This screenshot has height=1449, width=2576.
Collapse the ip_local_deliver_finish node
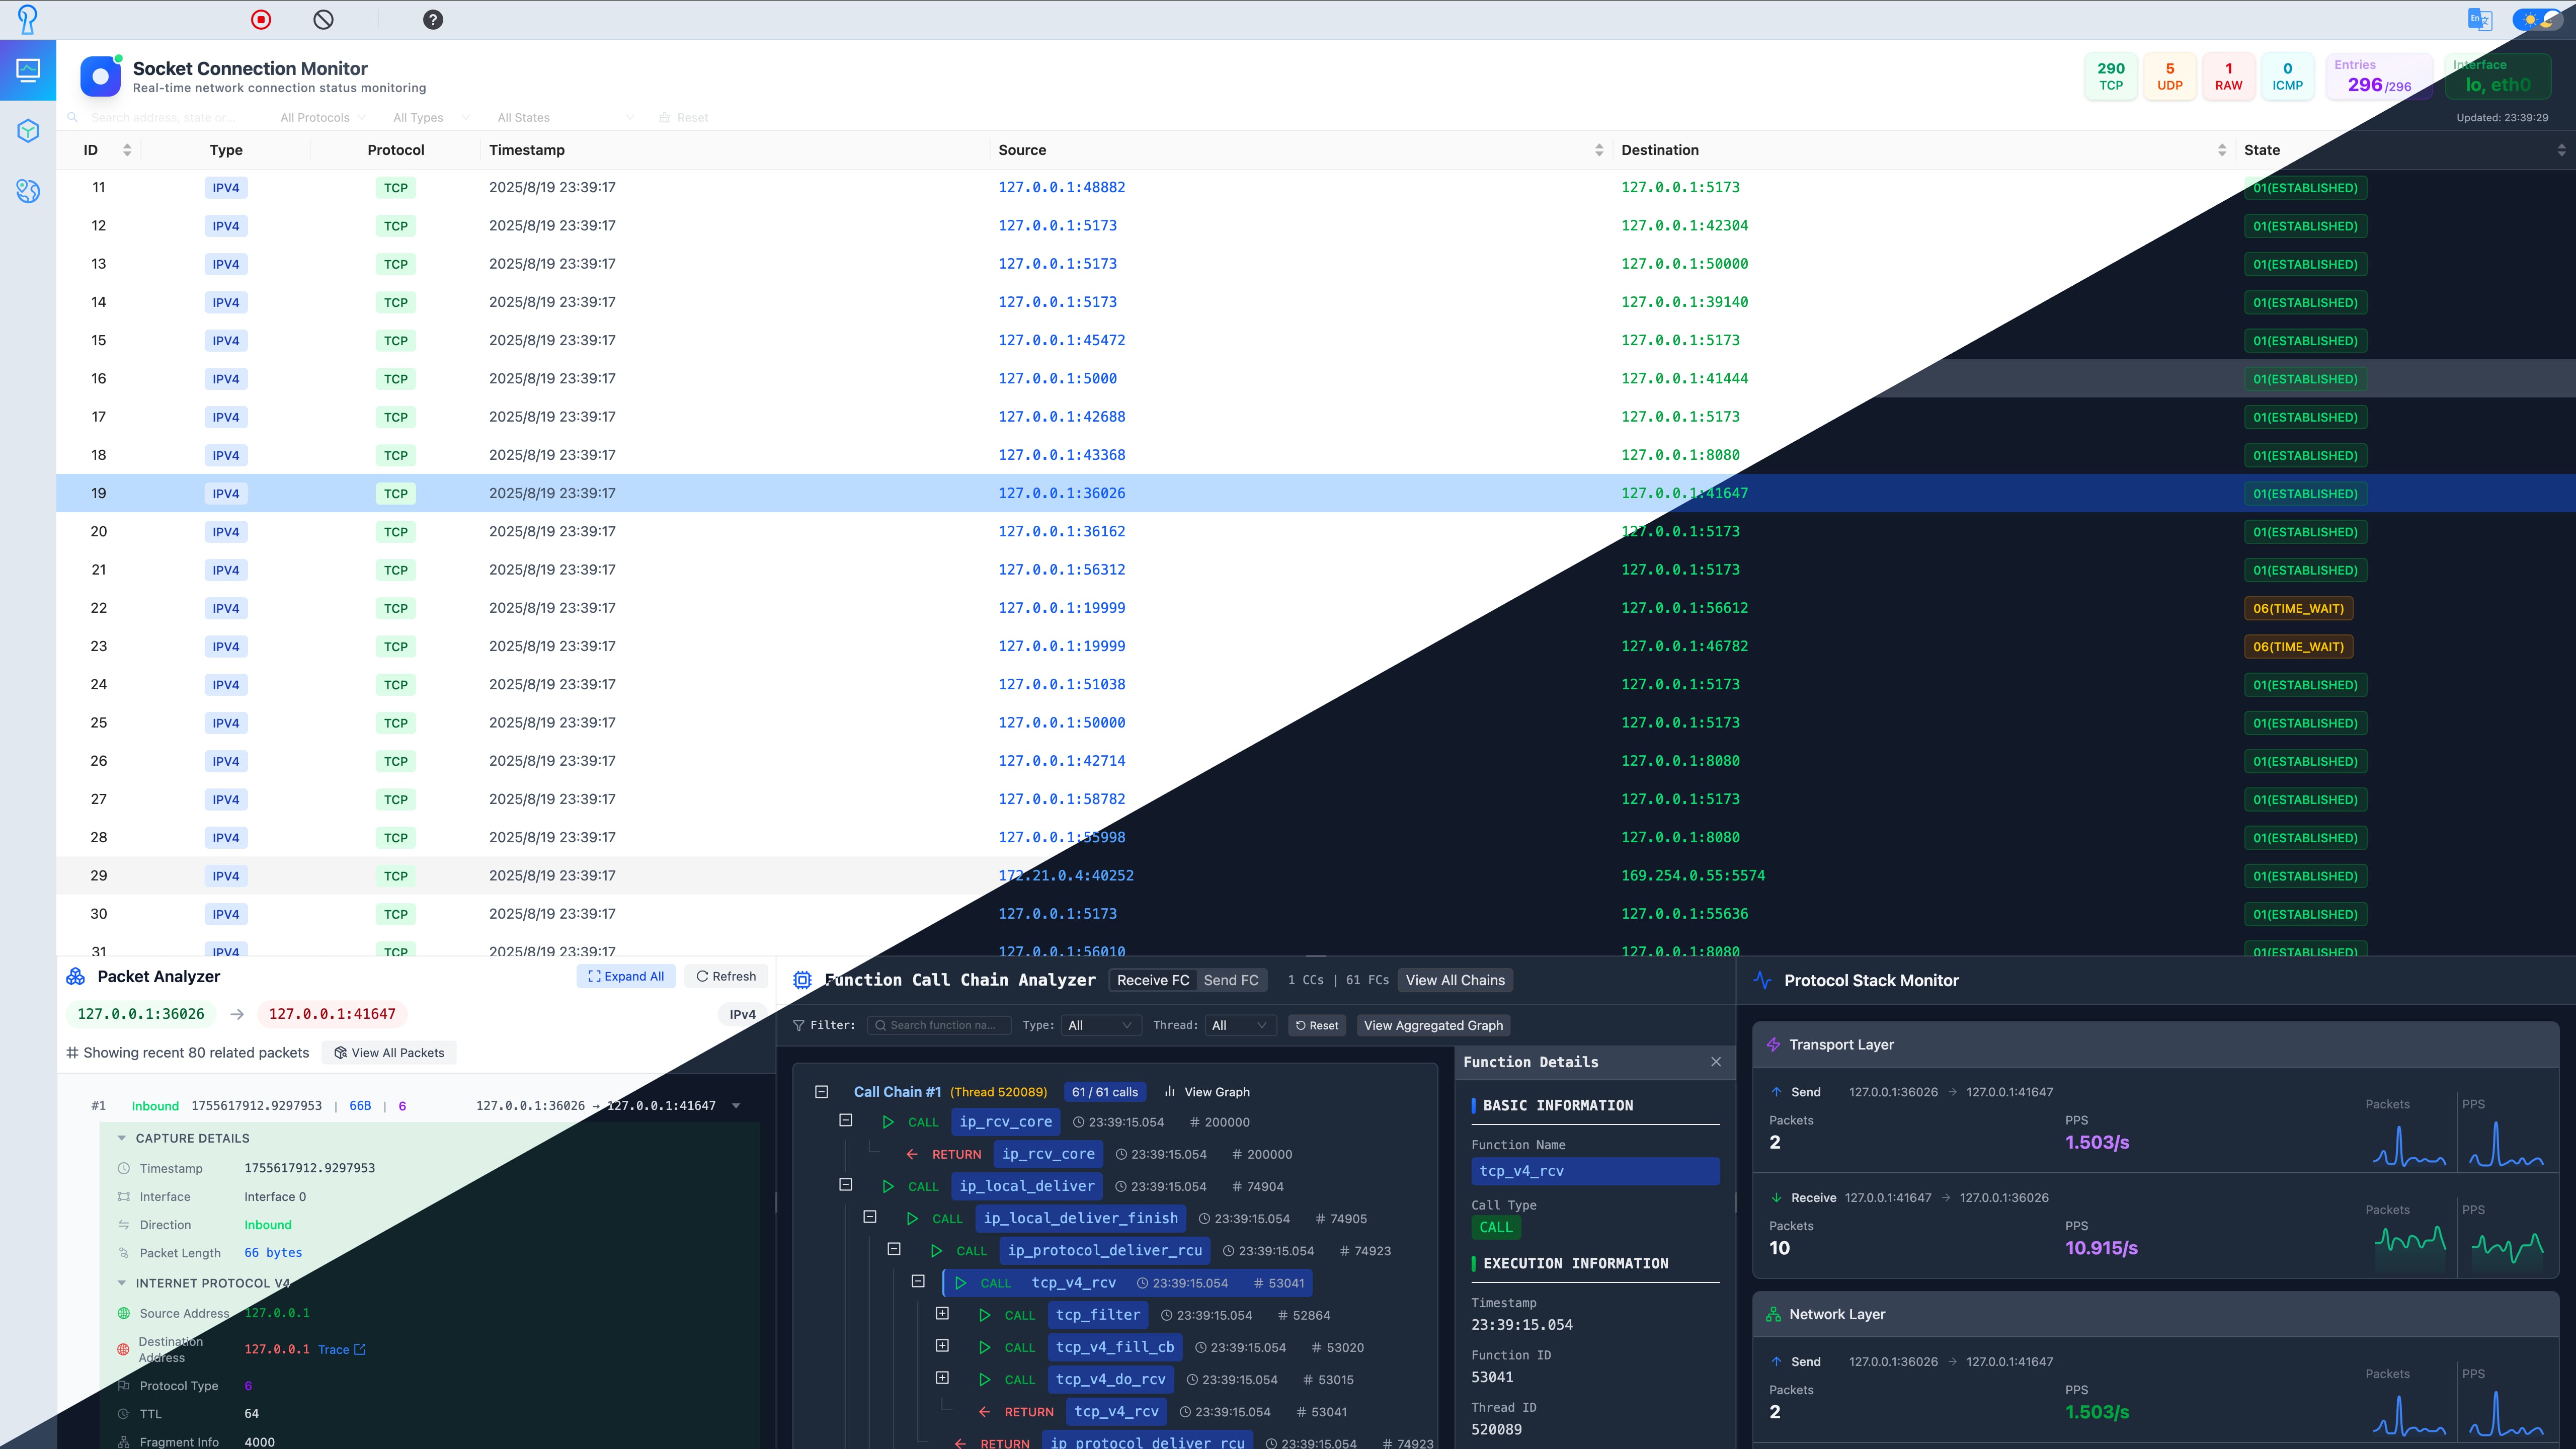(x=869, y=1217)
